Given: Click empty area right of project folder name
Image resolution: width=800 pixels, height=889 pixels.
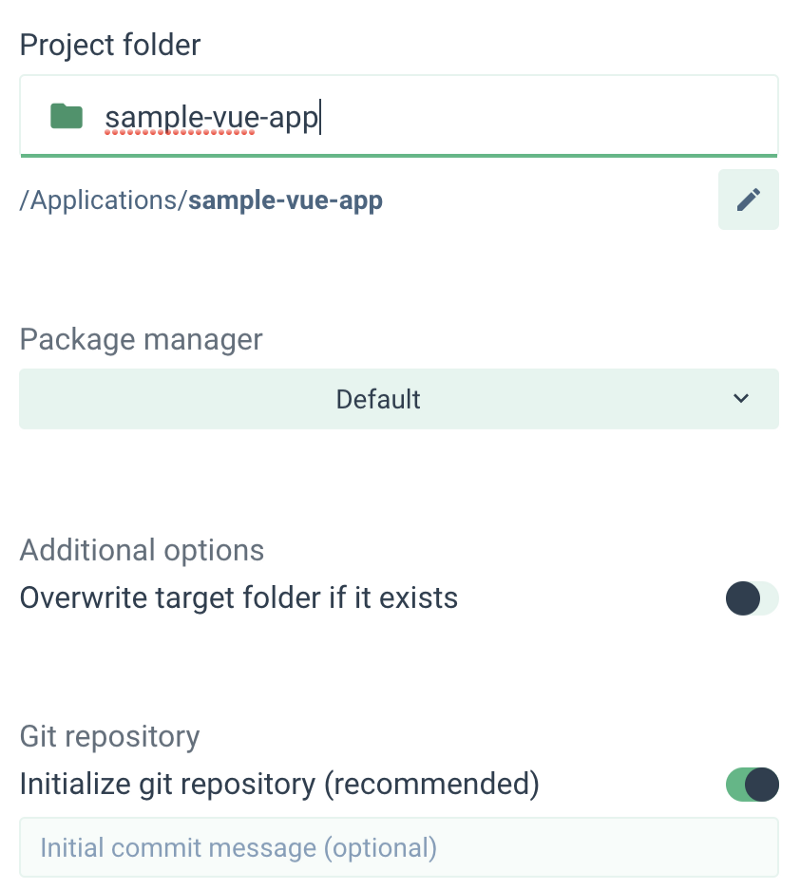Looking at the screenshot, I should click(x=550, y=117).
